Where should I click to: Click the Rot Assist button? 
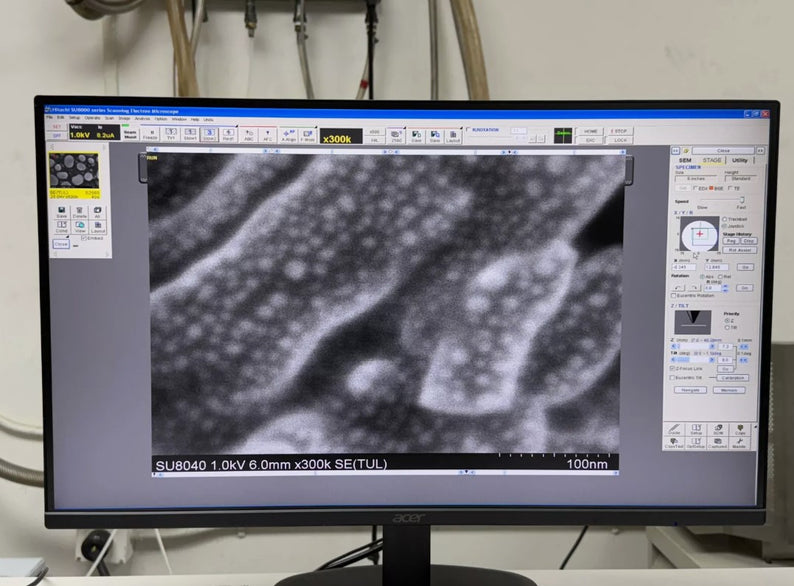coord(740,250)
